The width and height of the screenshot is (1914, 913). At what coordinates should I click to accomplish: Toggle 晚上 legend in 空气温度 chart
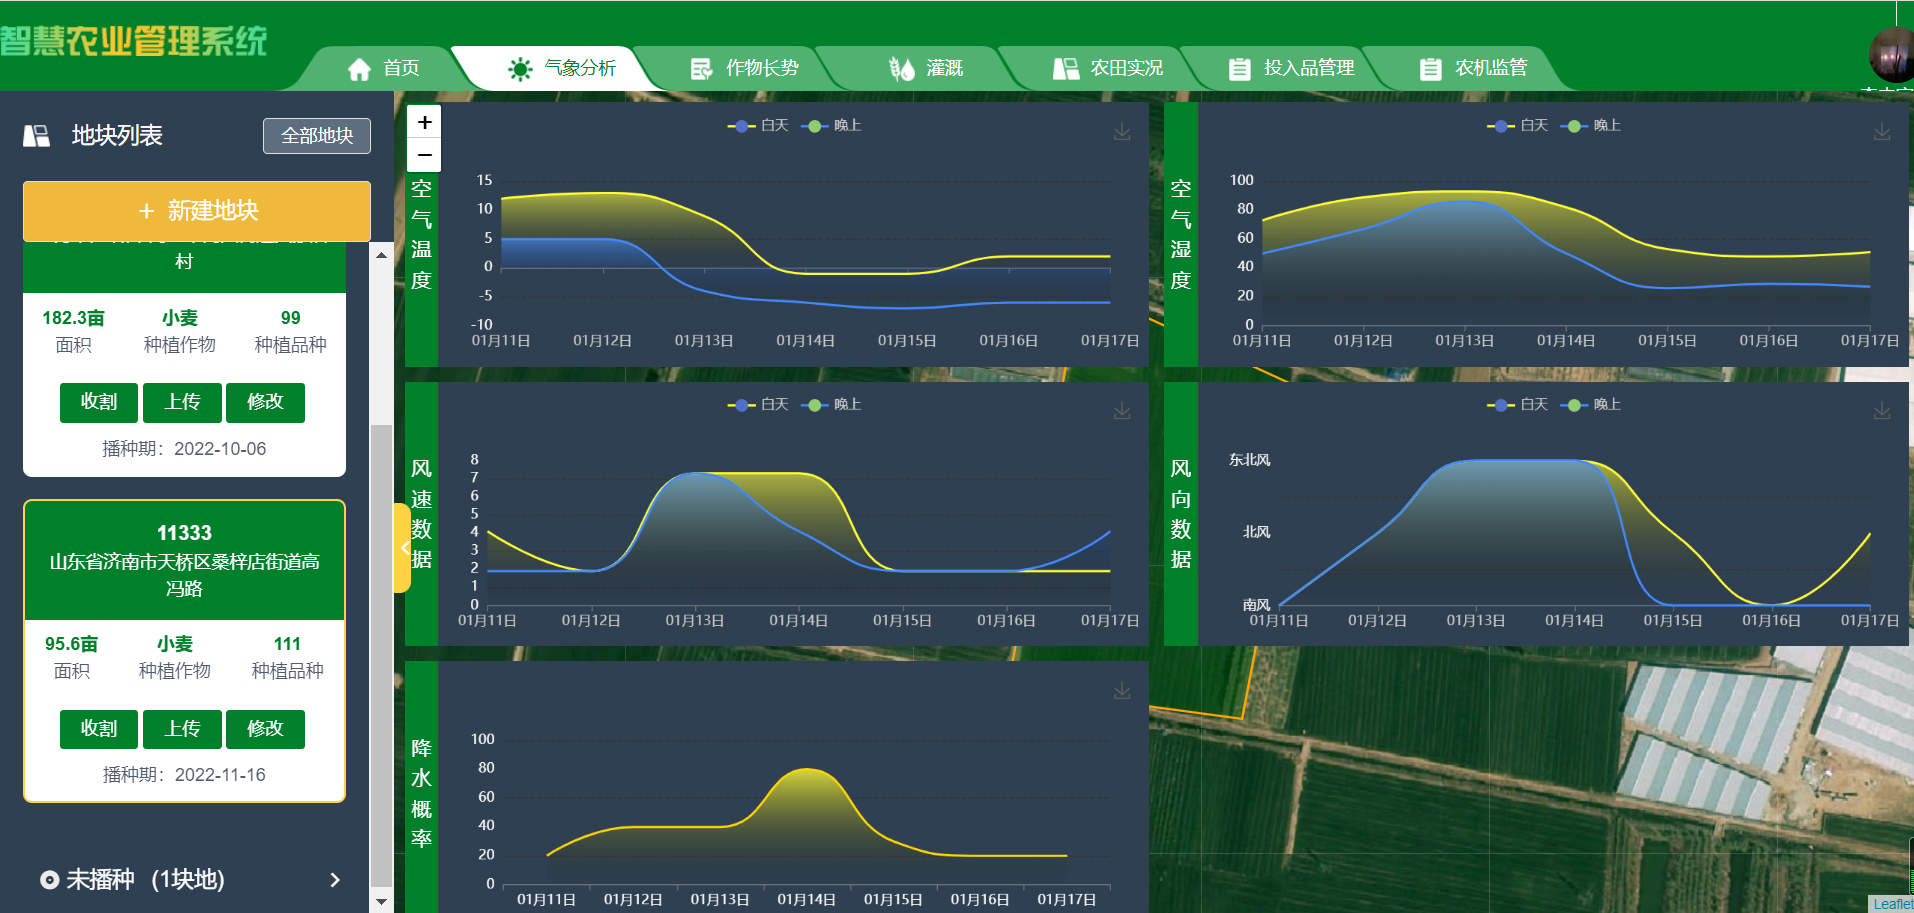coord(832,126)
